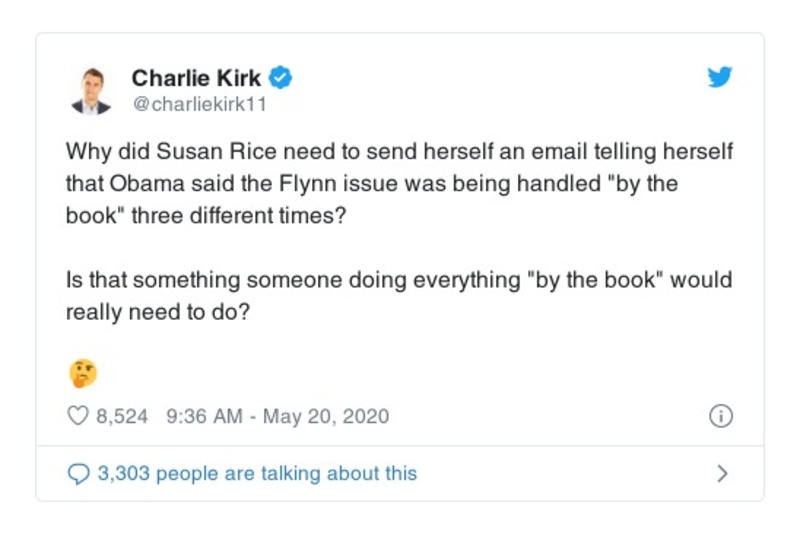This screenshot has height=537, width=800.
Task: Click the blue Twitter bird logo
Action: click(x=720, y=78)
